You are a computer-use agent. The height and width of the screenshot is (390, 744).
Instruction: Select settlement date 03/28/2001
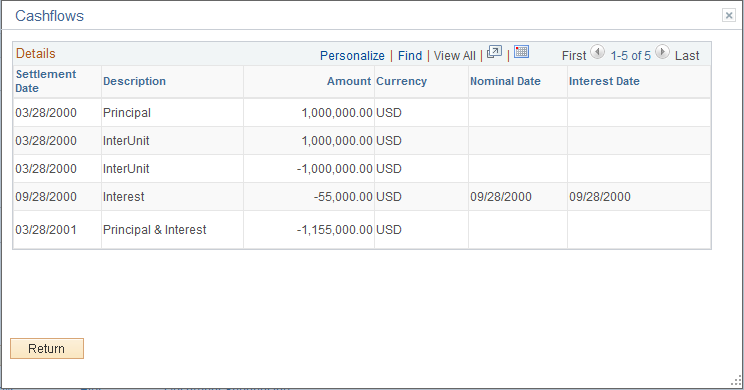click(46, 230)
